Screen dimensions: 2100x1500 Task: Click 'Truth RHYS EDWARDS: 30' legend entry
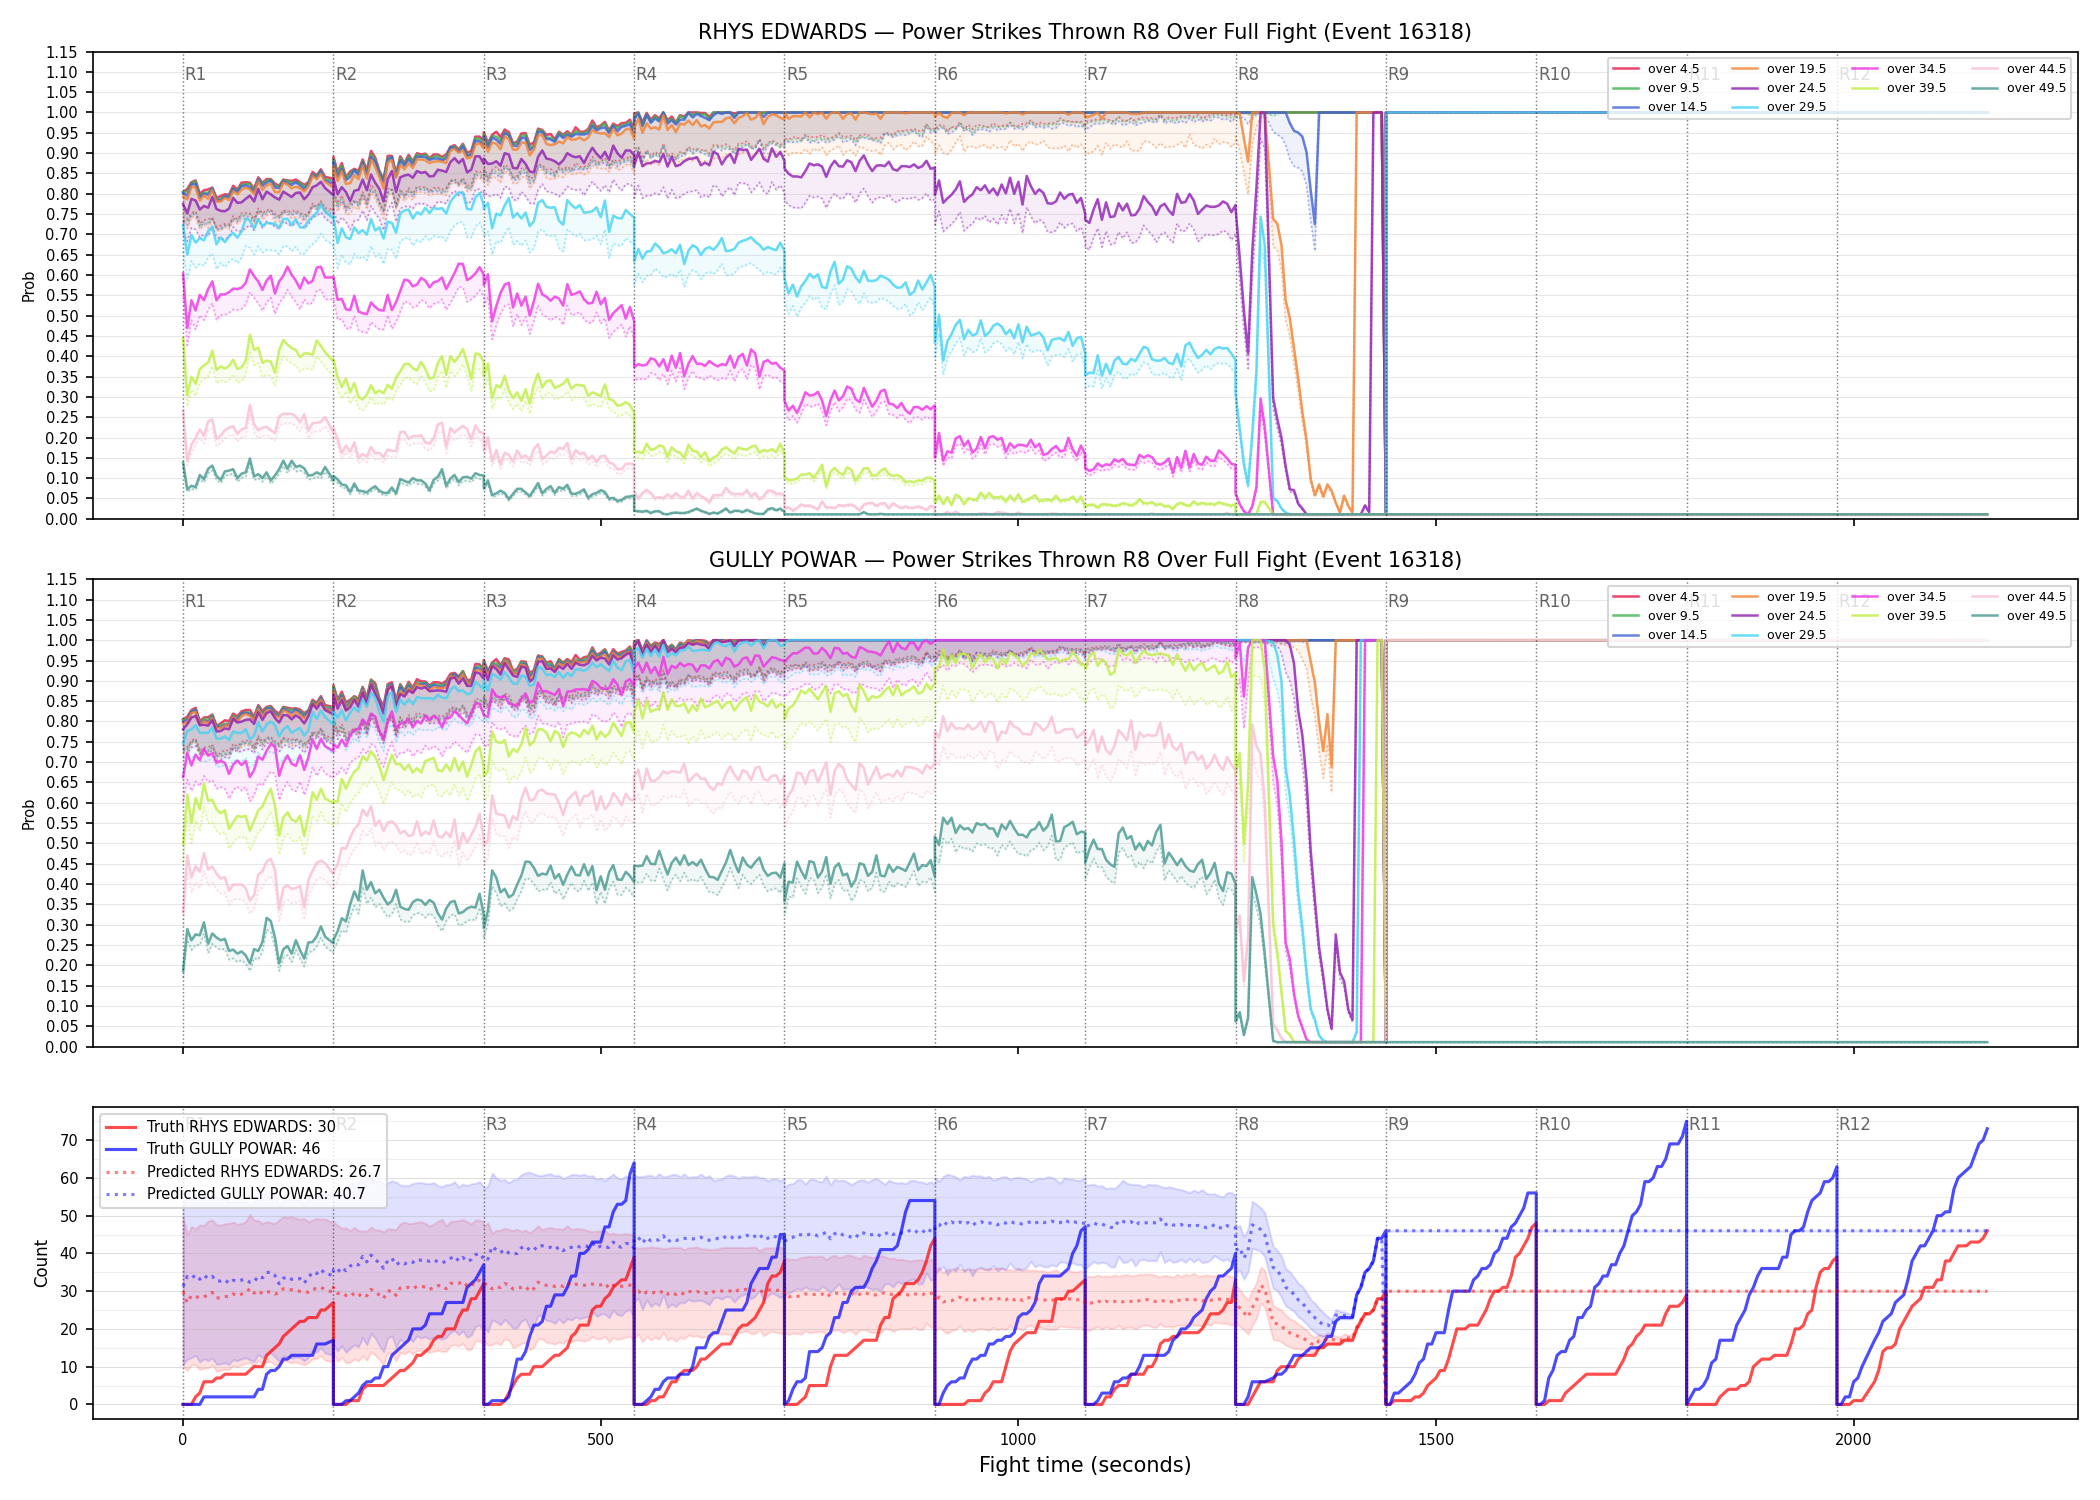(220, 1126)
